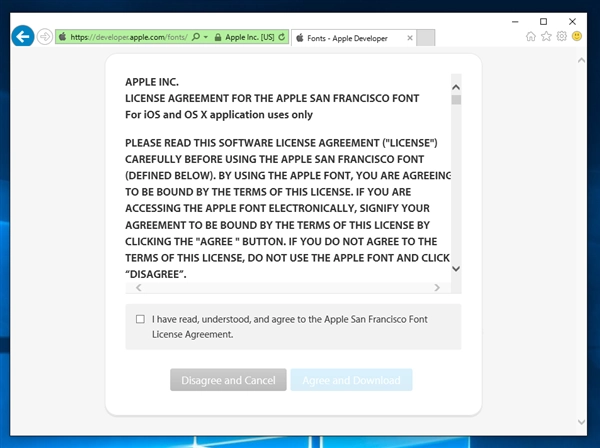Click the browser back arrow button

[x=23, y=36]
